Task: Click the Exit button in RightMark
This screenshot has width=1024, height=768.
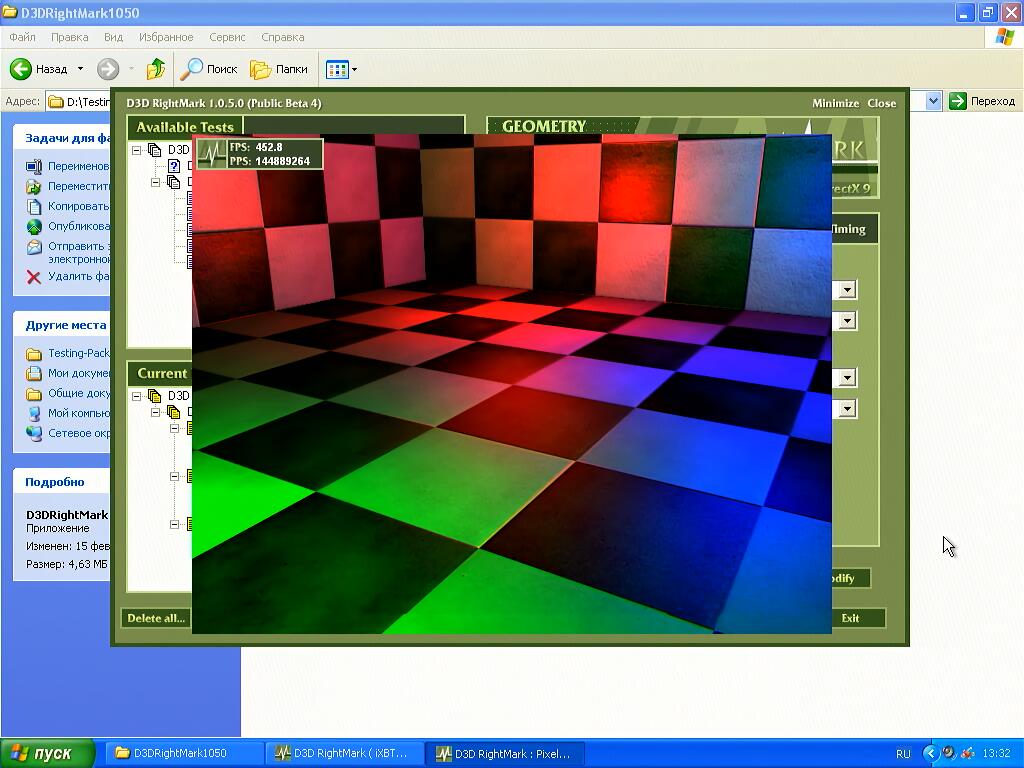Action: point(850,618)
